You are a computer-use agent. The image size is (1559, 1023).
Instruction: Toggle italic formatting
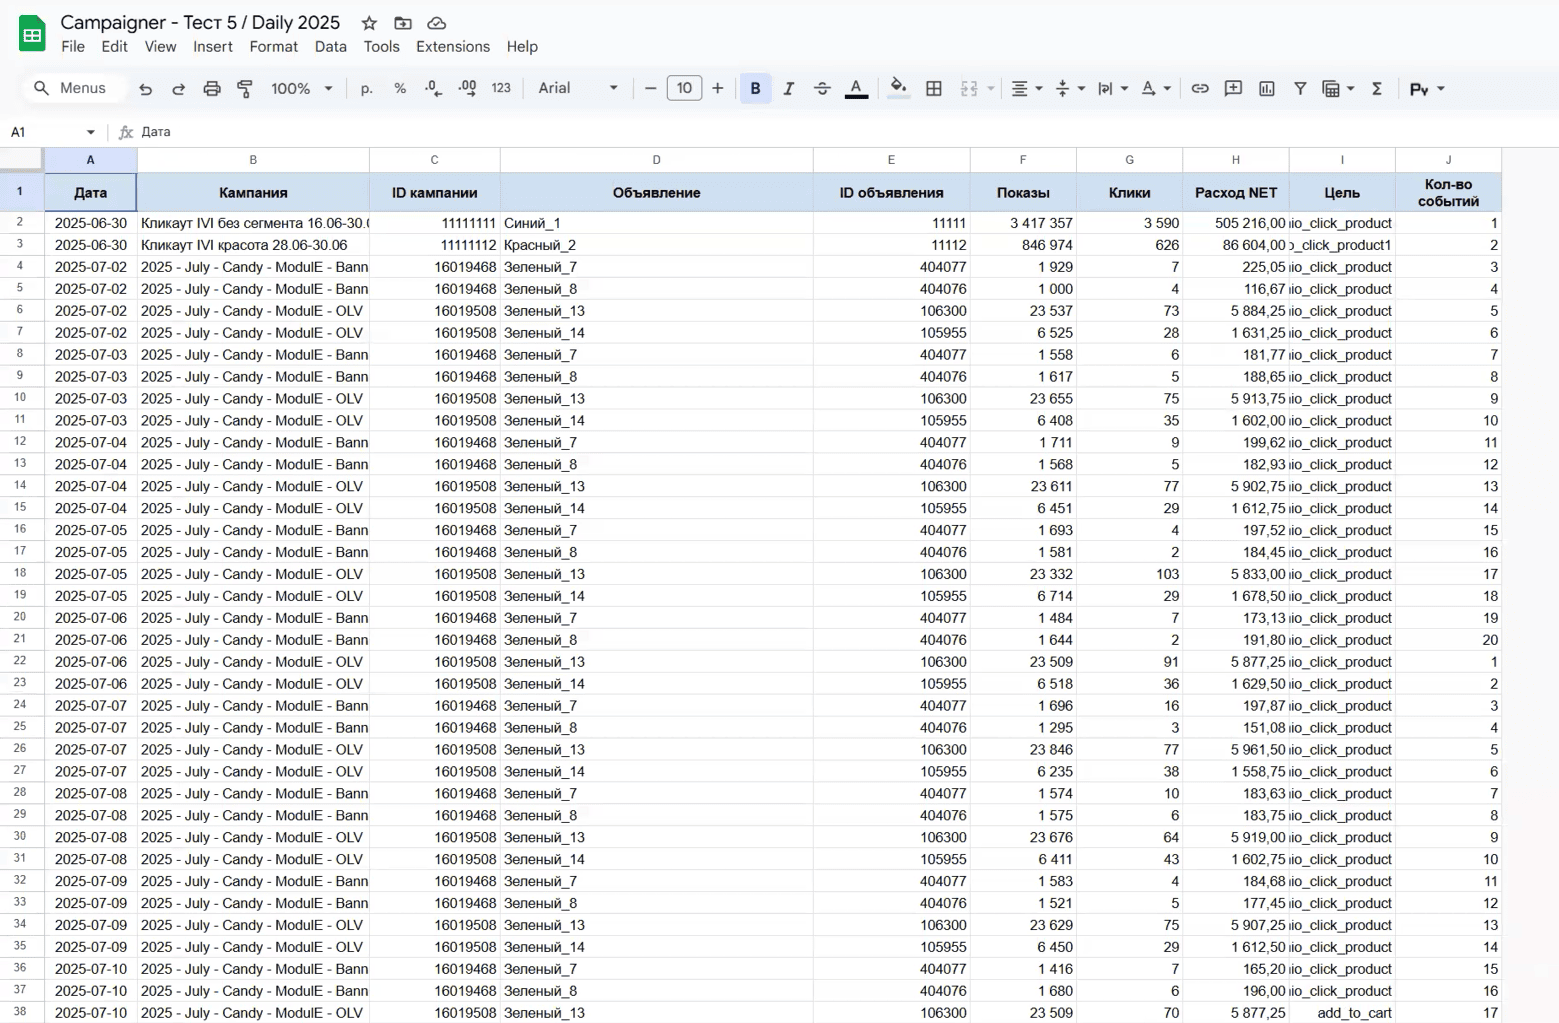point(789,89)
